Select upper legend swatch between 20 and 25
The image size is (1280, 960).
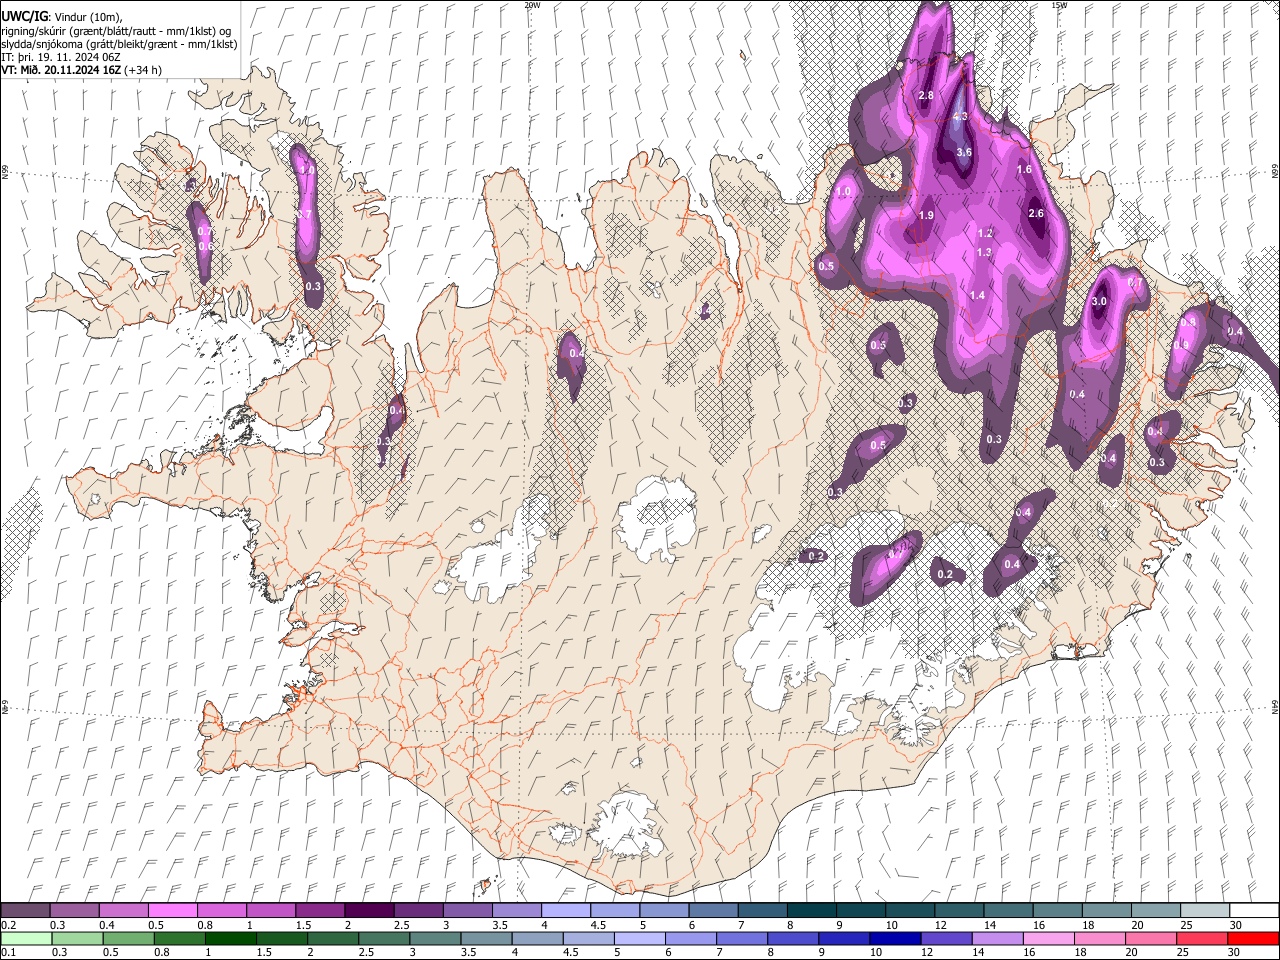tap(1156, 910)
